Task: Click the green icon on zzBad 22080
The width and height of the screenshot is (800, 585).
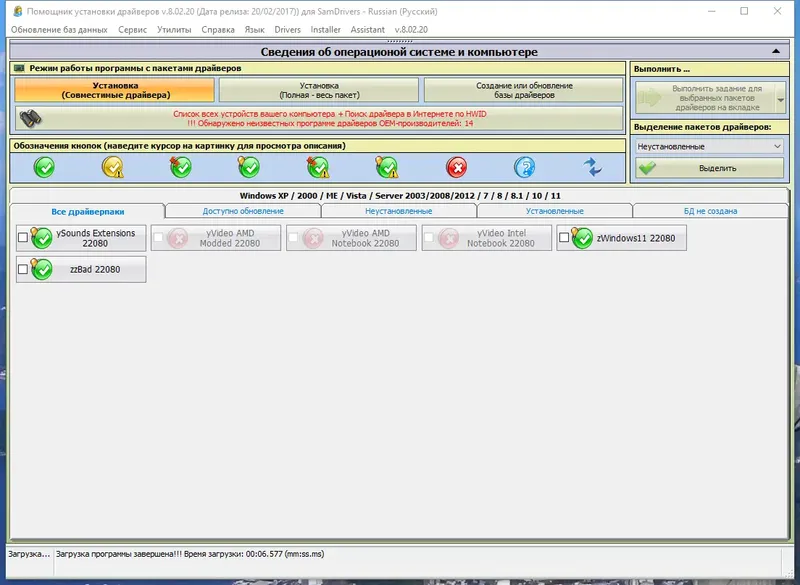Action: (x=41, y=269)
